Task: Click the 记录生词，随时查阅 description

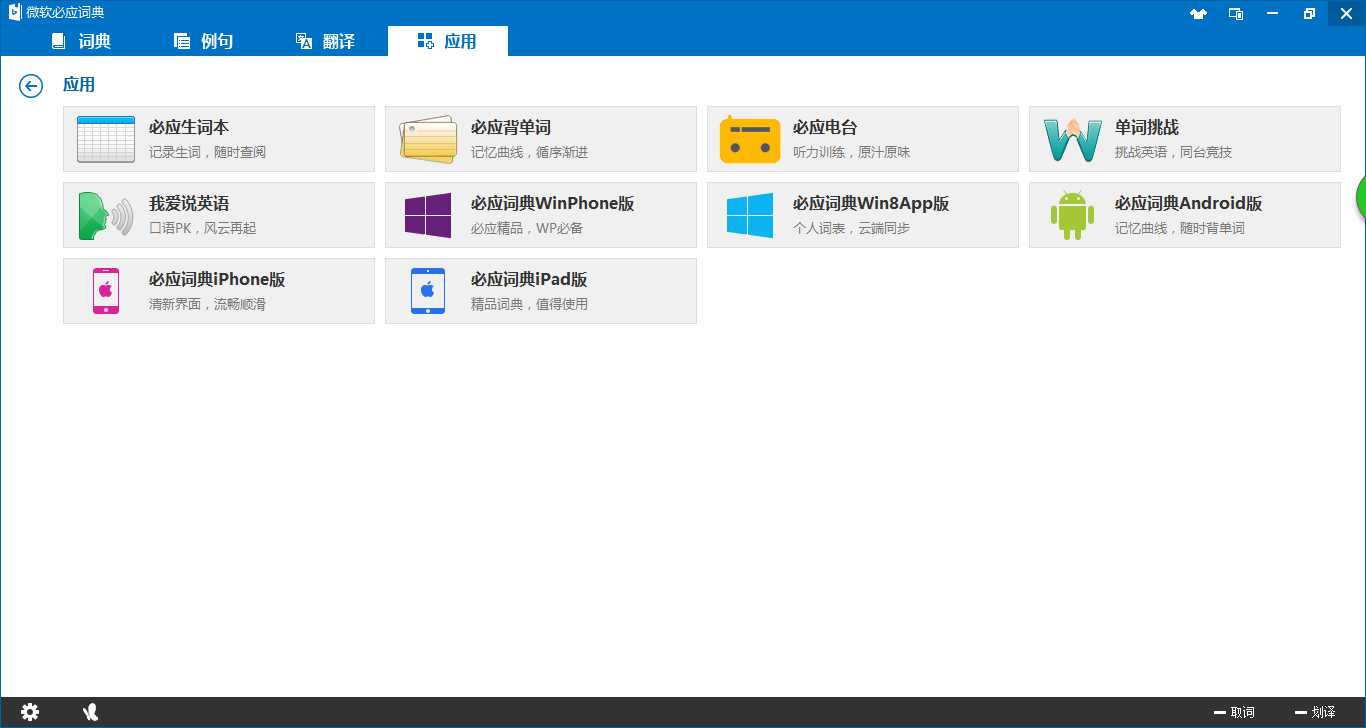Action: pos(207,152)
